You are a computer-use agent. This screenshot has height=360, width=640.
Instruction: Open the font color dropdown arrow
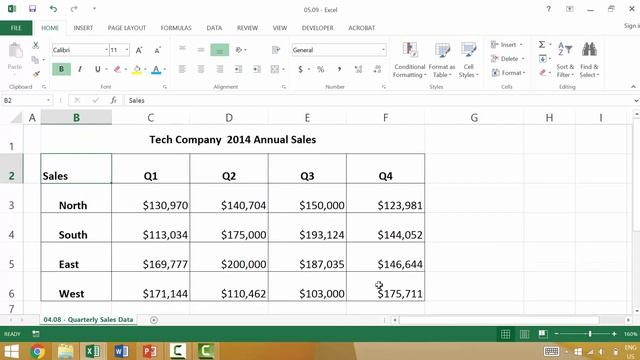[x=164, y=70]
